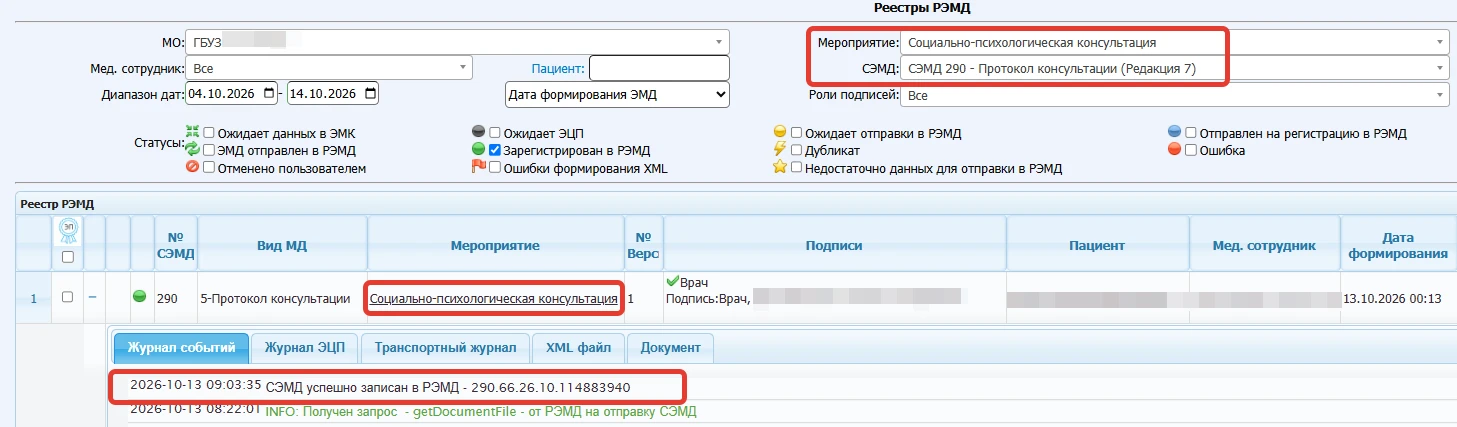Click the end date field 14.10.2026
The width and height of the screenshot is (1457, 427).
(335, 94)
